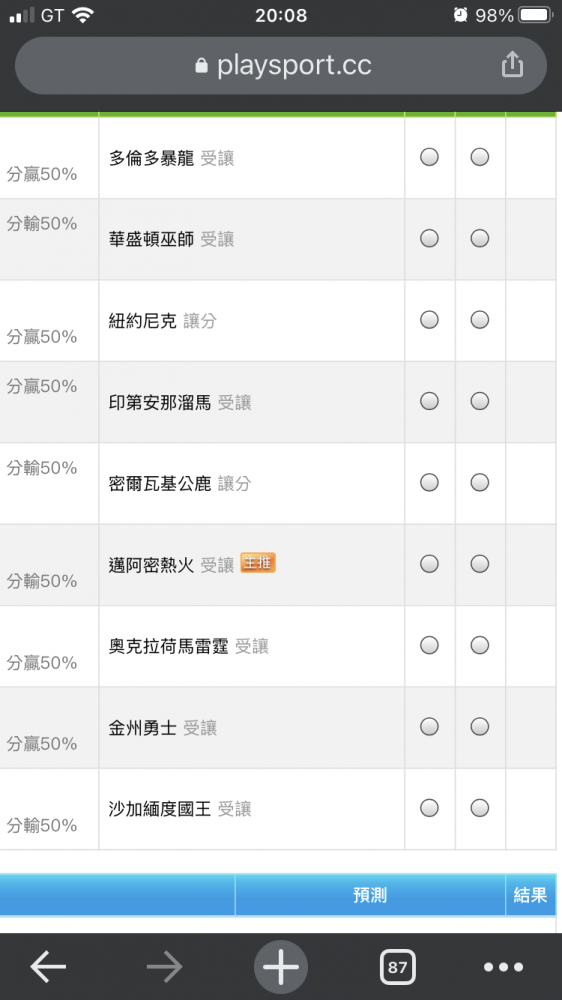Select first radio button for 金州勇士

pos(429,726)
